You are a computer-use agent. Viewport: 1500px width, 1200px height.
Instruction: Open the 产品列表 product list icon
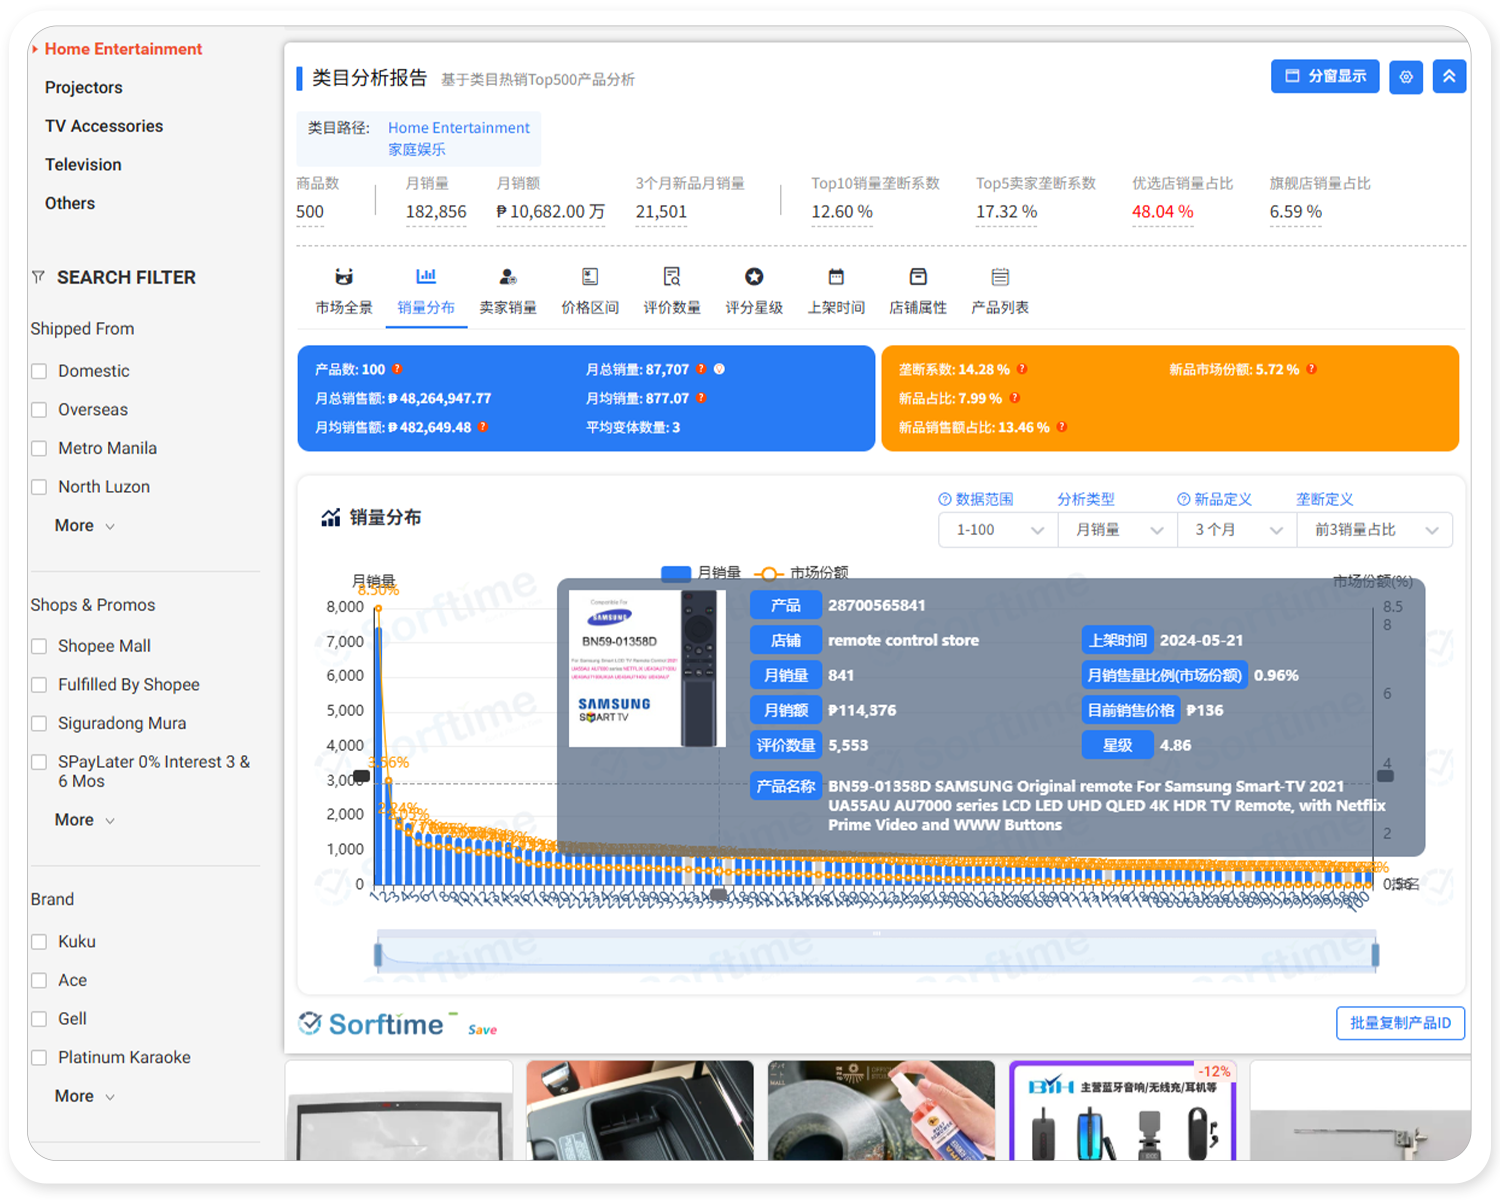pos(1000,288)
